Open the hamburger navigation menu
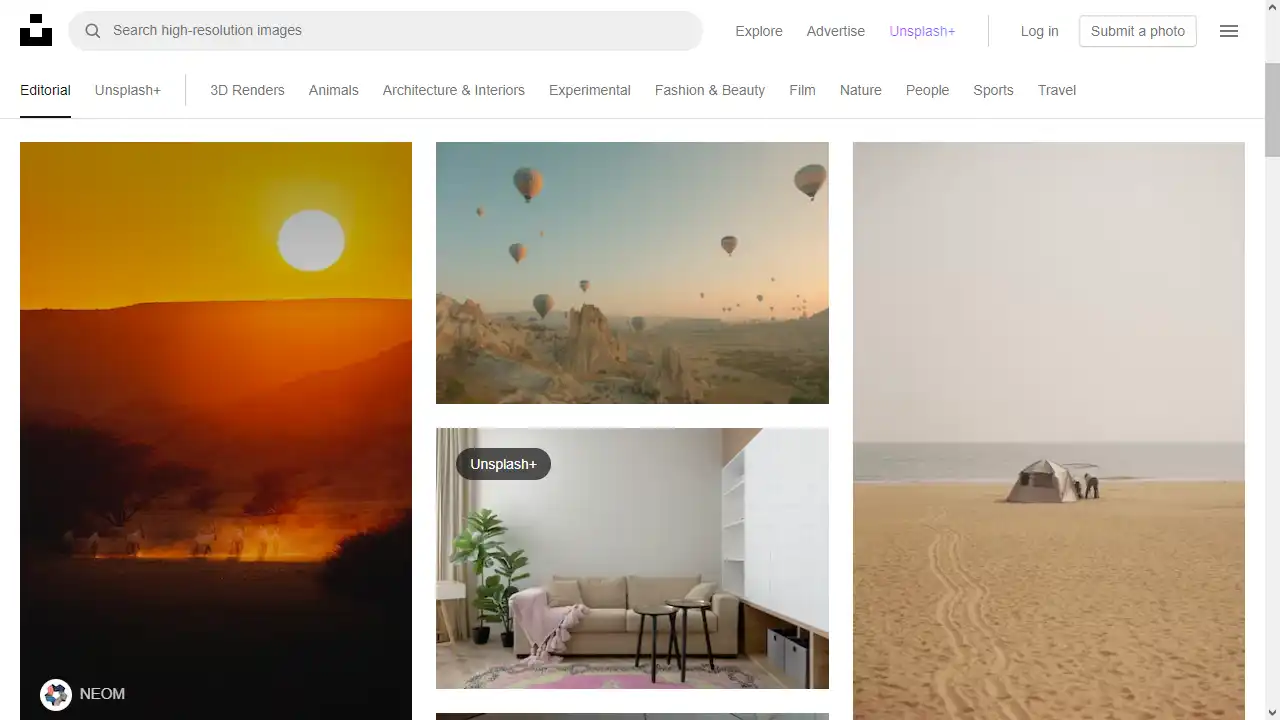 pos(1229,31)
